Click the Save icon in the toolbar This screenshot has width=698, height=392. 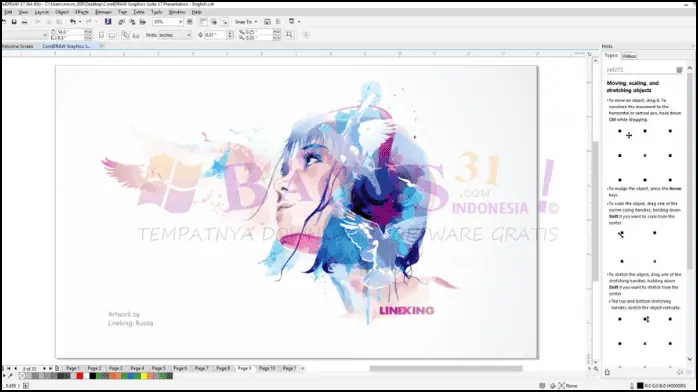point(14,22)
